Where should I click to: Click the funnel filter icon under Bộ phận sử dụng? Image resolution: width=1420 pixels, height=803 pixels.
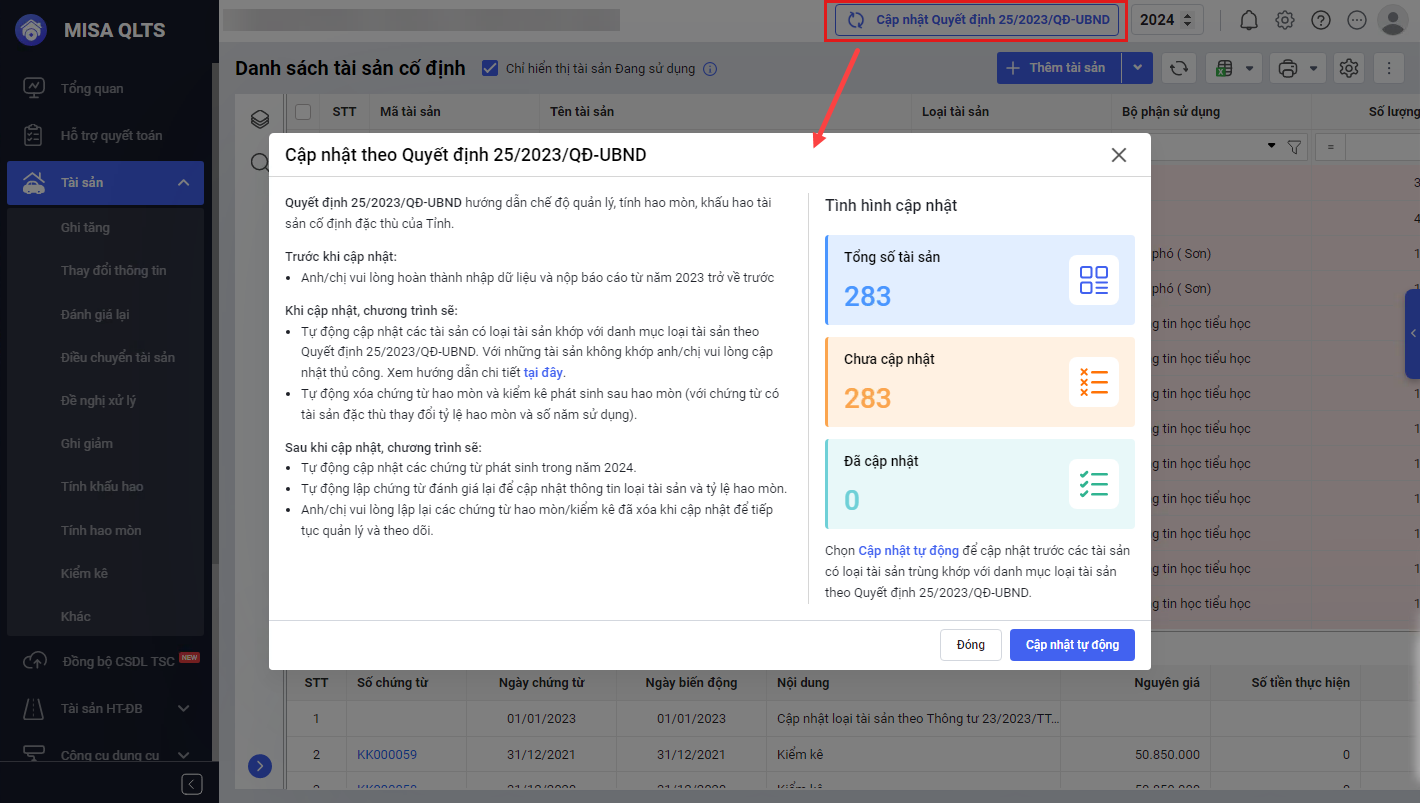coord(1295,147)
